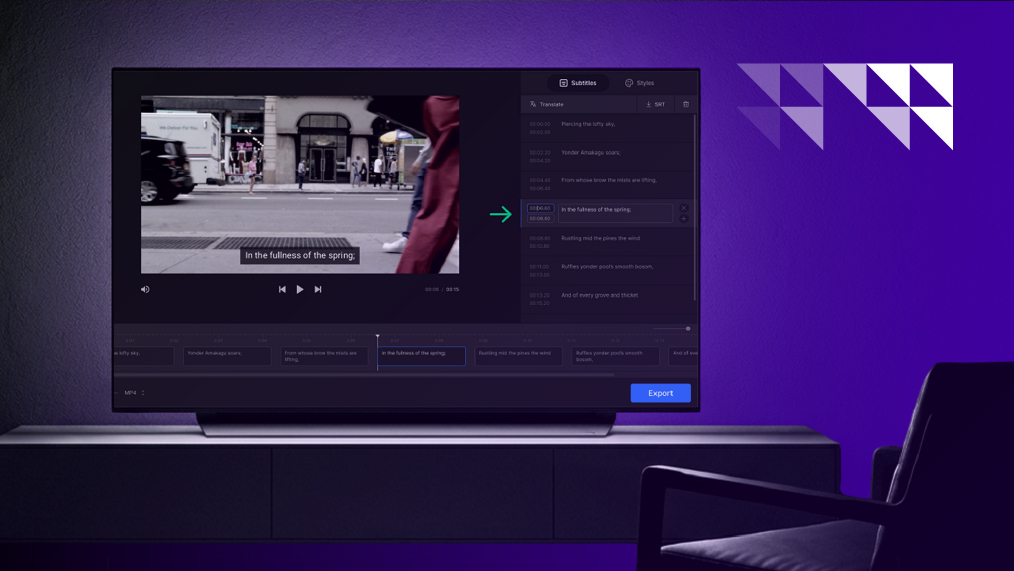Select timeline clip 'Yonder Amakagu soars;'
The height and width of the screenshot is (571, 1014).
[227, 356]
